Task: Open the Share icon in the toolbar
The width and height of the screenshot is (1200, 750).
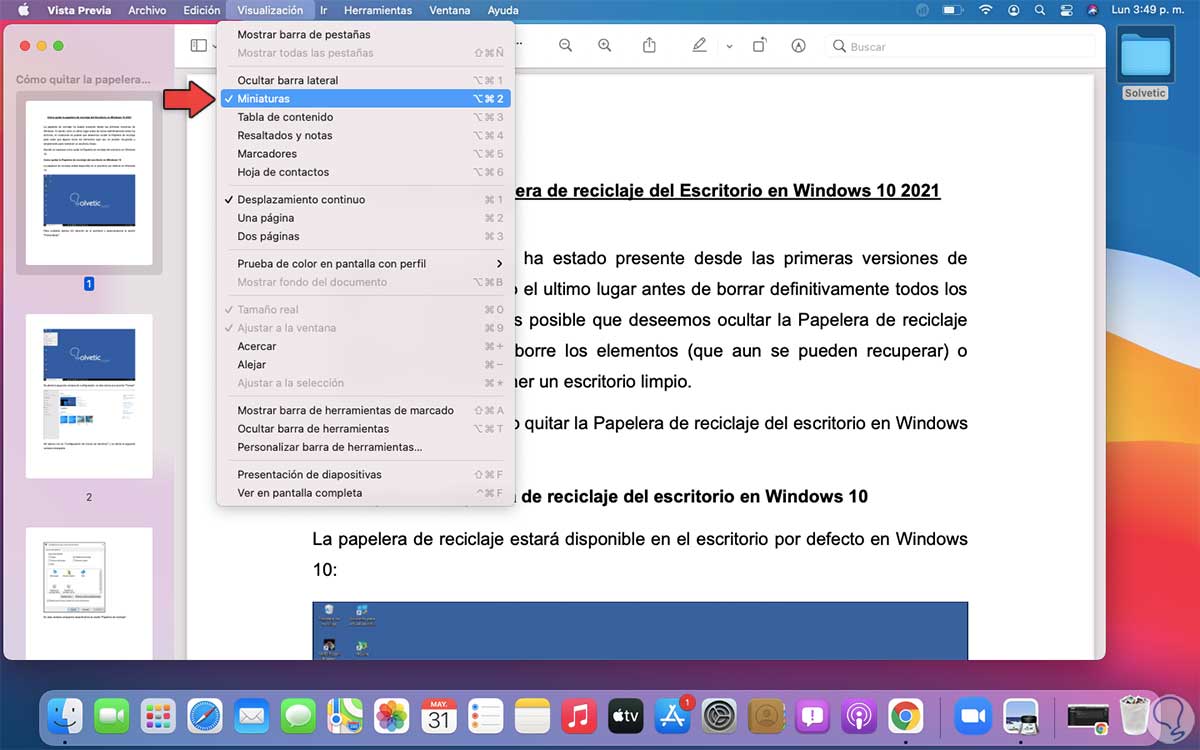Action: [650, 45]
